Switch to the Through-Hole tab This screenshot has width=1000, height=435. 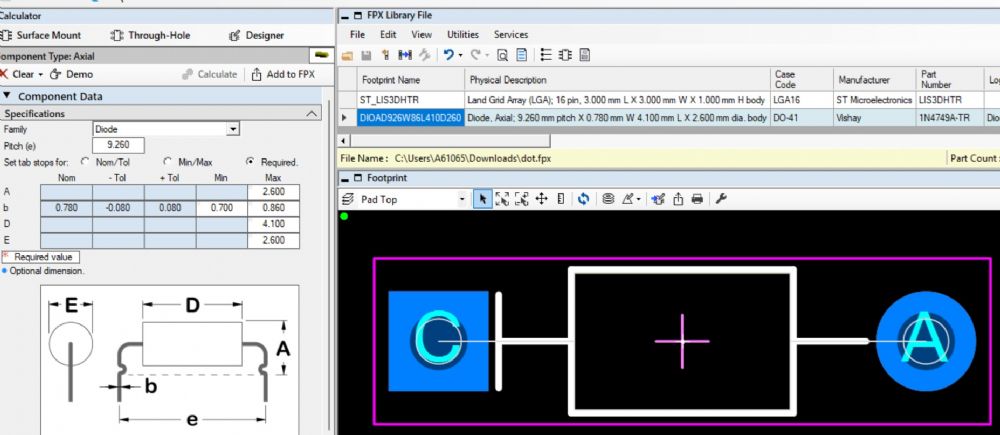click(152, 35)
